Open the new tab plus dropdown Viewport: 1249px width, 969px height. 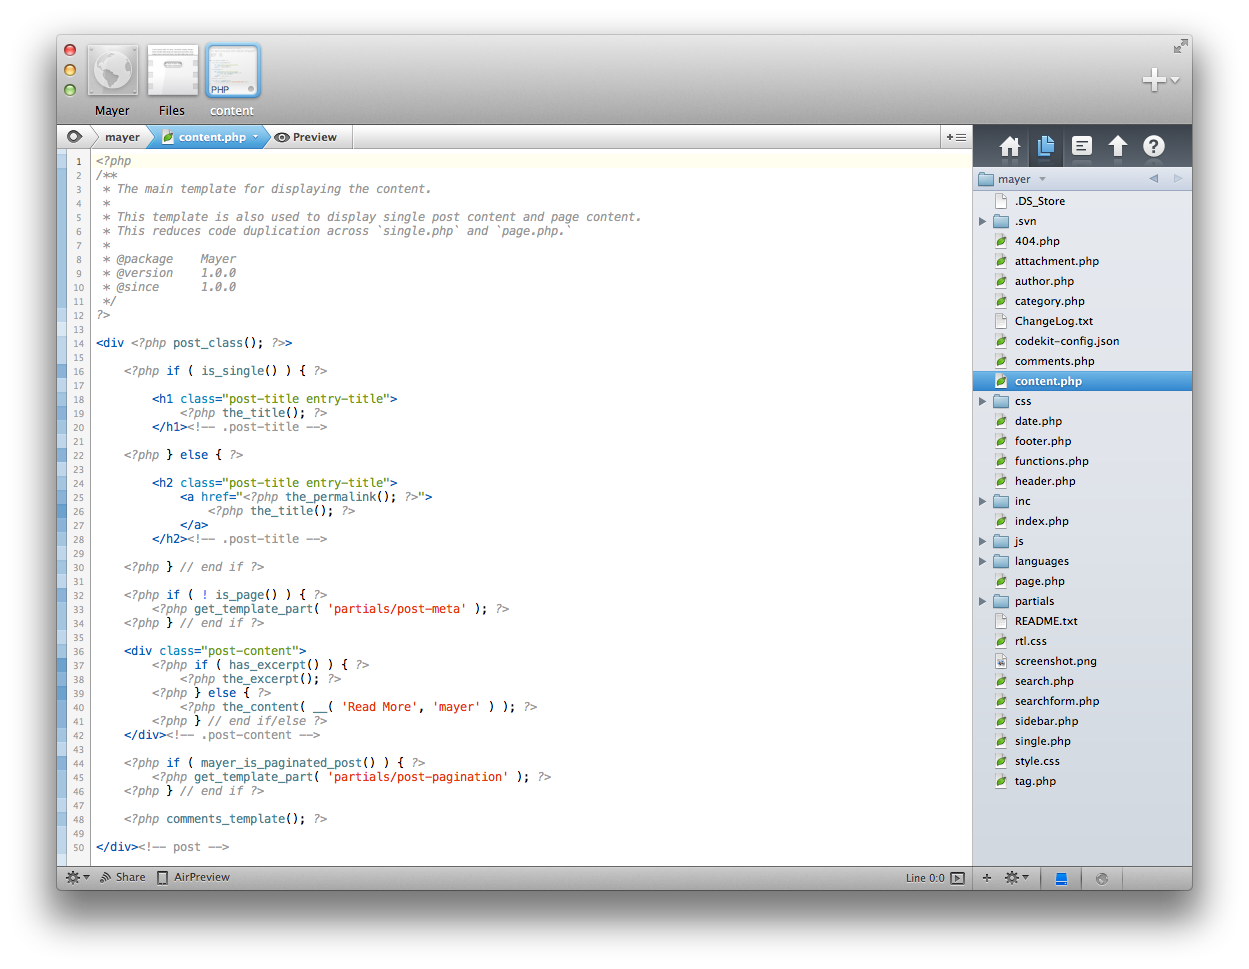tap(1160, 80)
